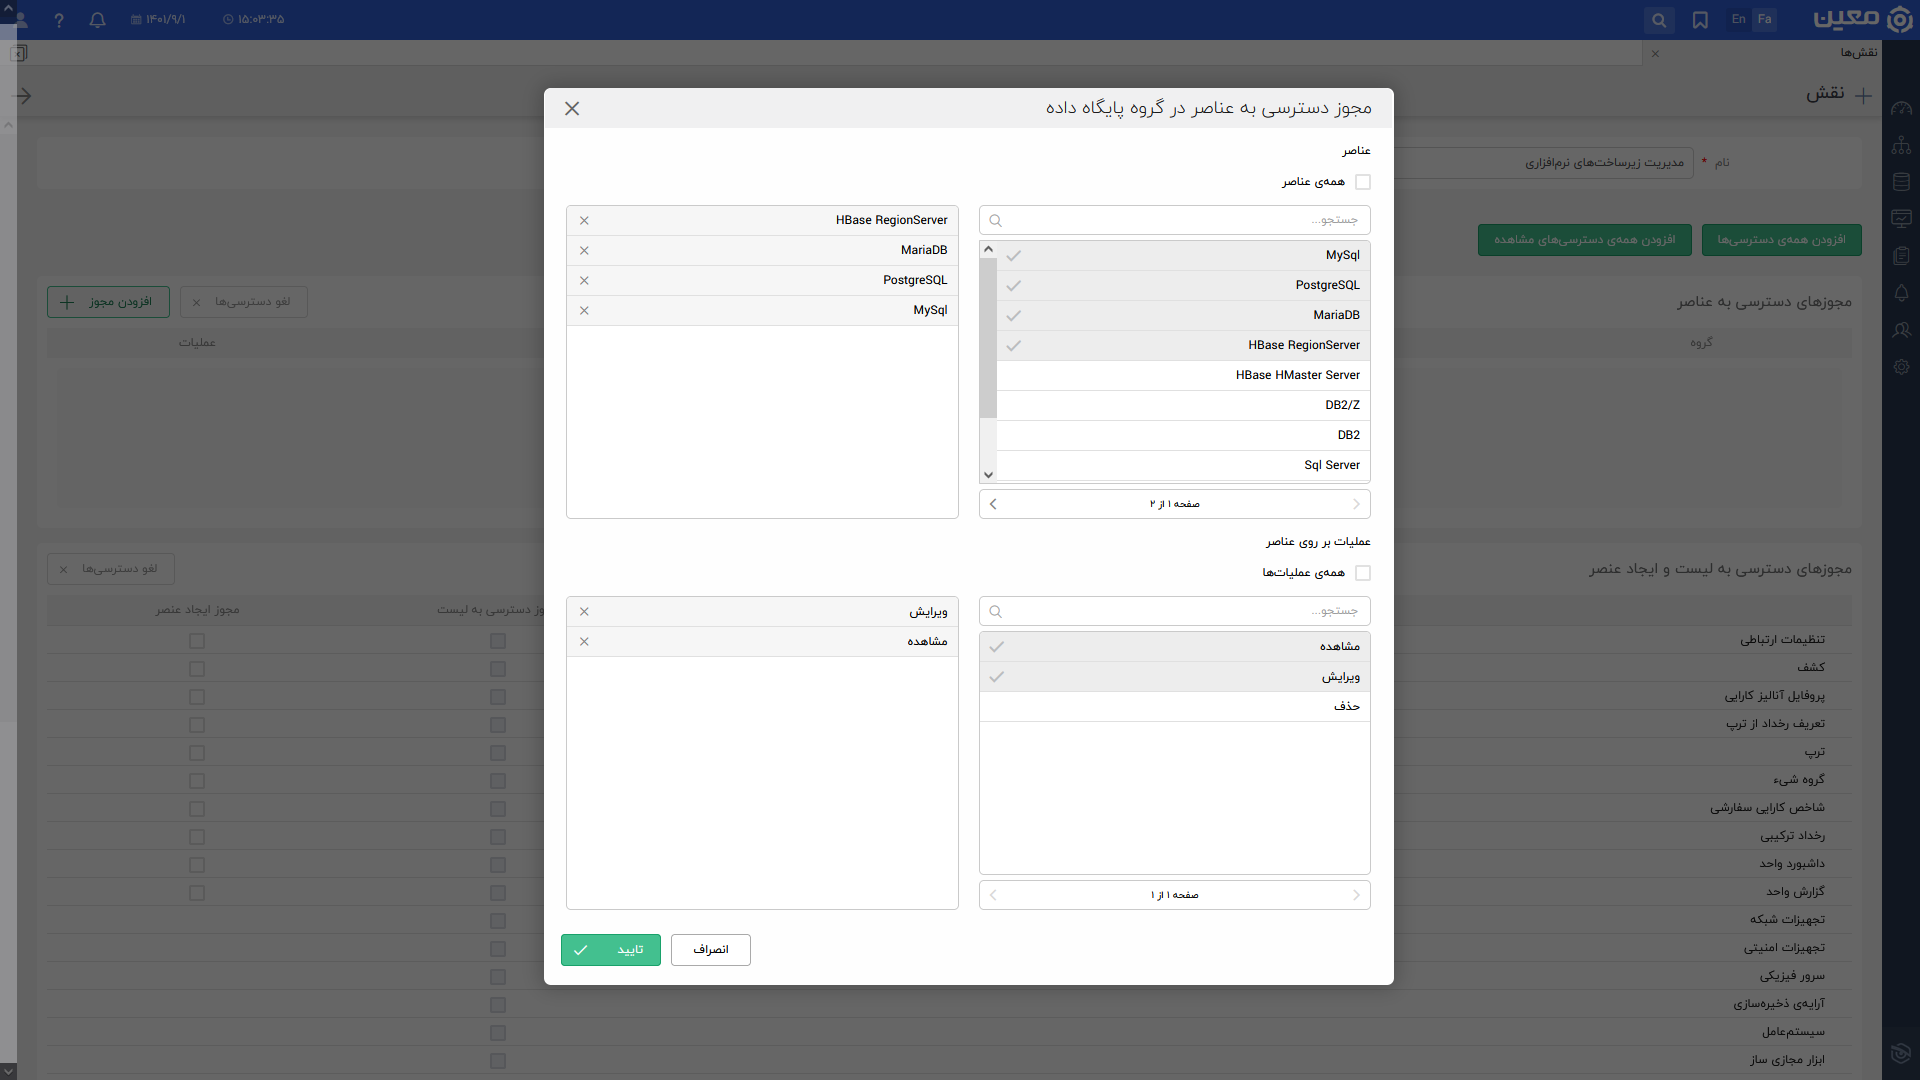1920x1080 pixels.
Task: Select حذف operation in operations list
Action: (x=1174, y=706)
